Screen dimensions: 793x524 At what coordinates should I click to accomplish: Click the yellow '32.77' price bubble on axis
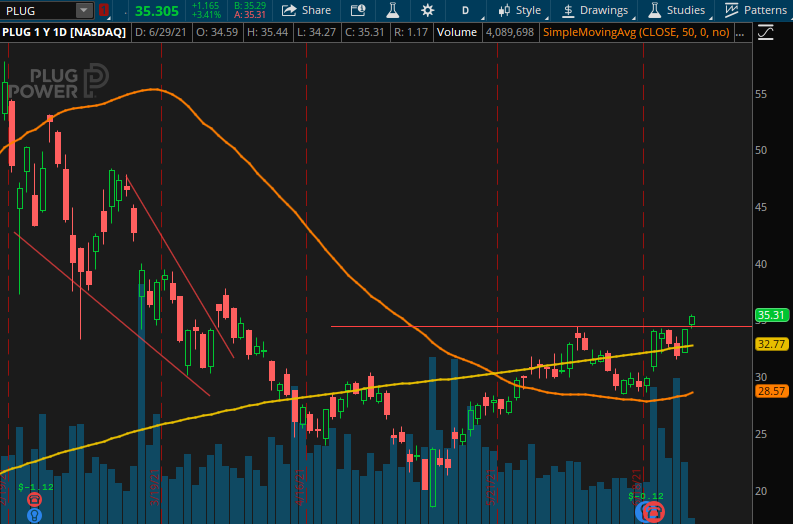click(x=771, y=344)
